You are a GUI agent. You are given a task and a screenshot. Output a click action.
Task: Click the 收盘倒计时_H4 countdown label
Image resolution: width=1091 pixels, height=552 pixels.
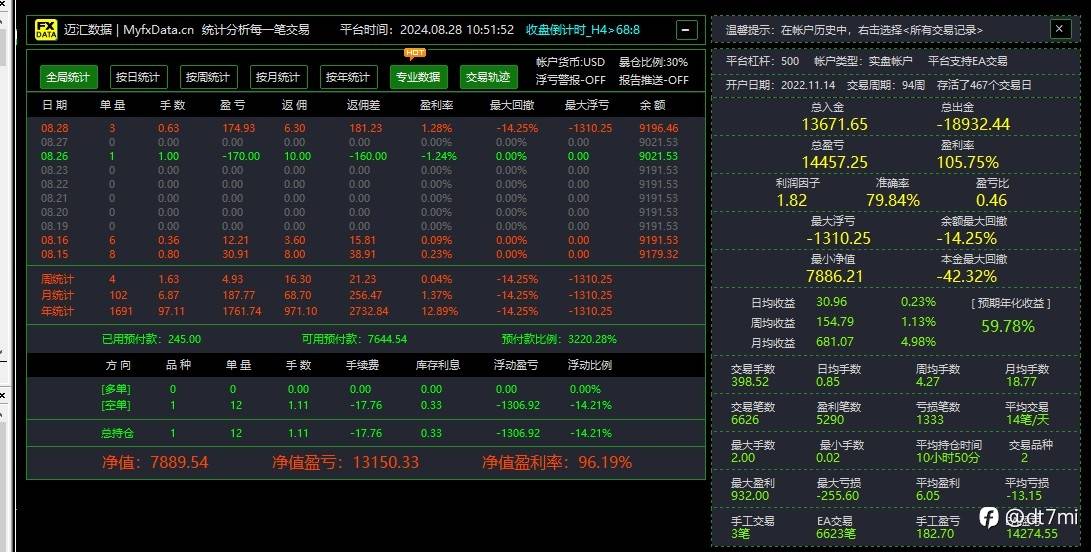point(582,30)
